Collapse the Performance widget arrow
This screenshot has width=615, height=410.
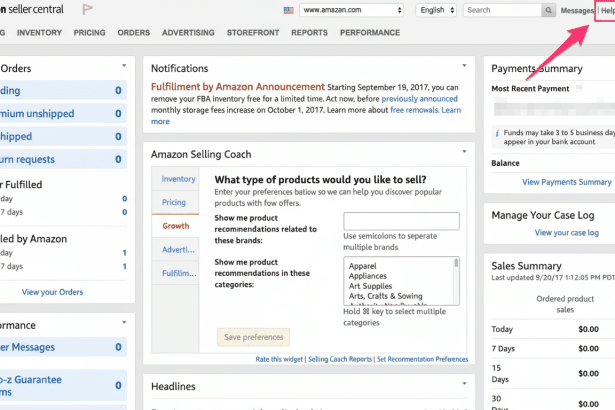click(x=124, y=322)
